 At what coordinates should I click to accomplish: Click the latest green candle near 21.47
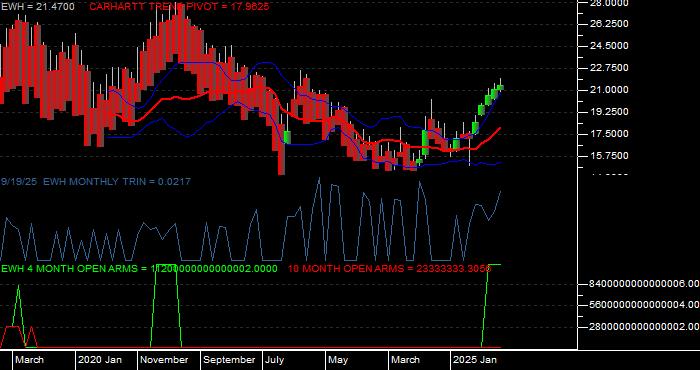click(x=500, y=87)
